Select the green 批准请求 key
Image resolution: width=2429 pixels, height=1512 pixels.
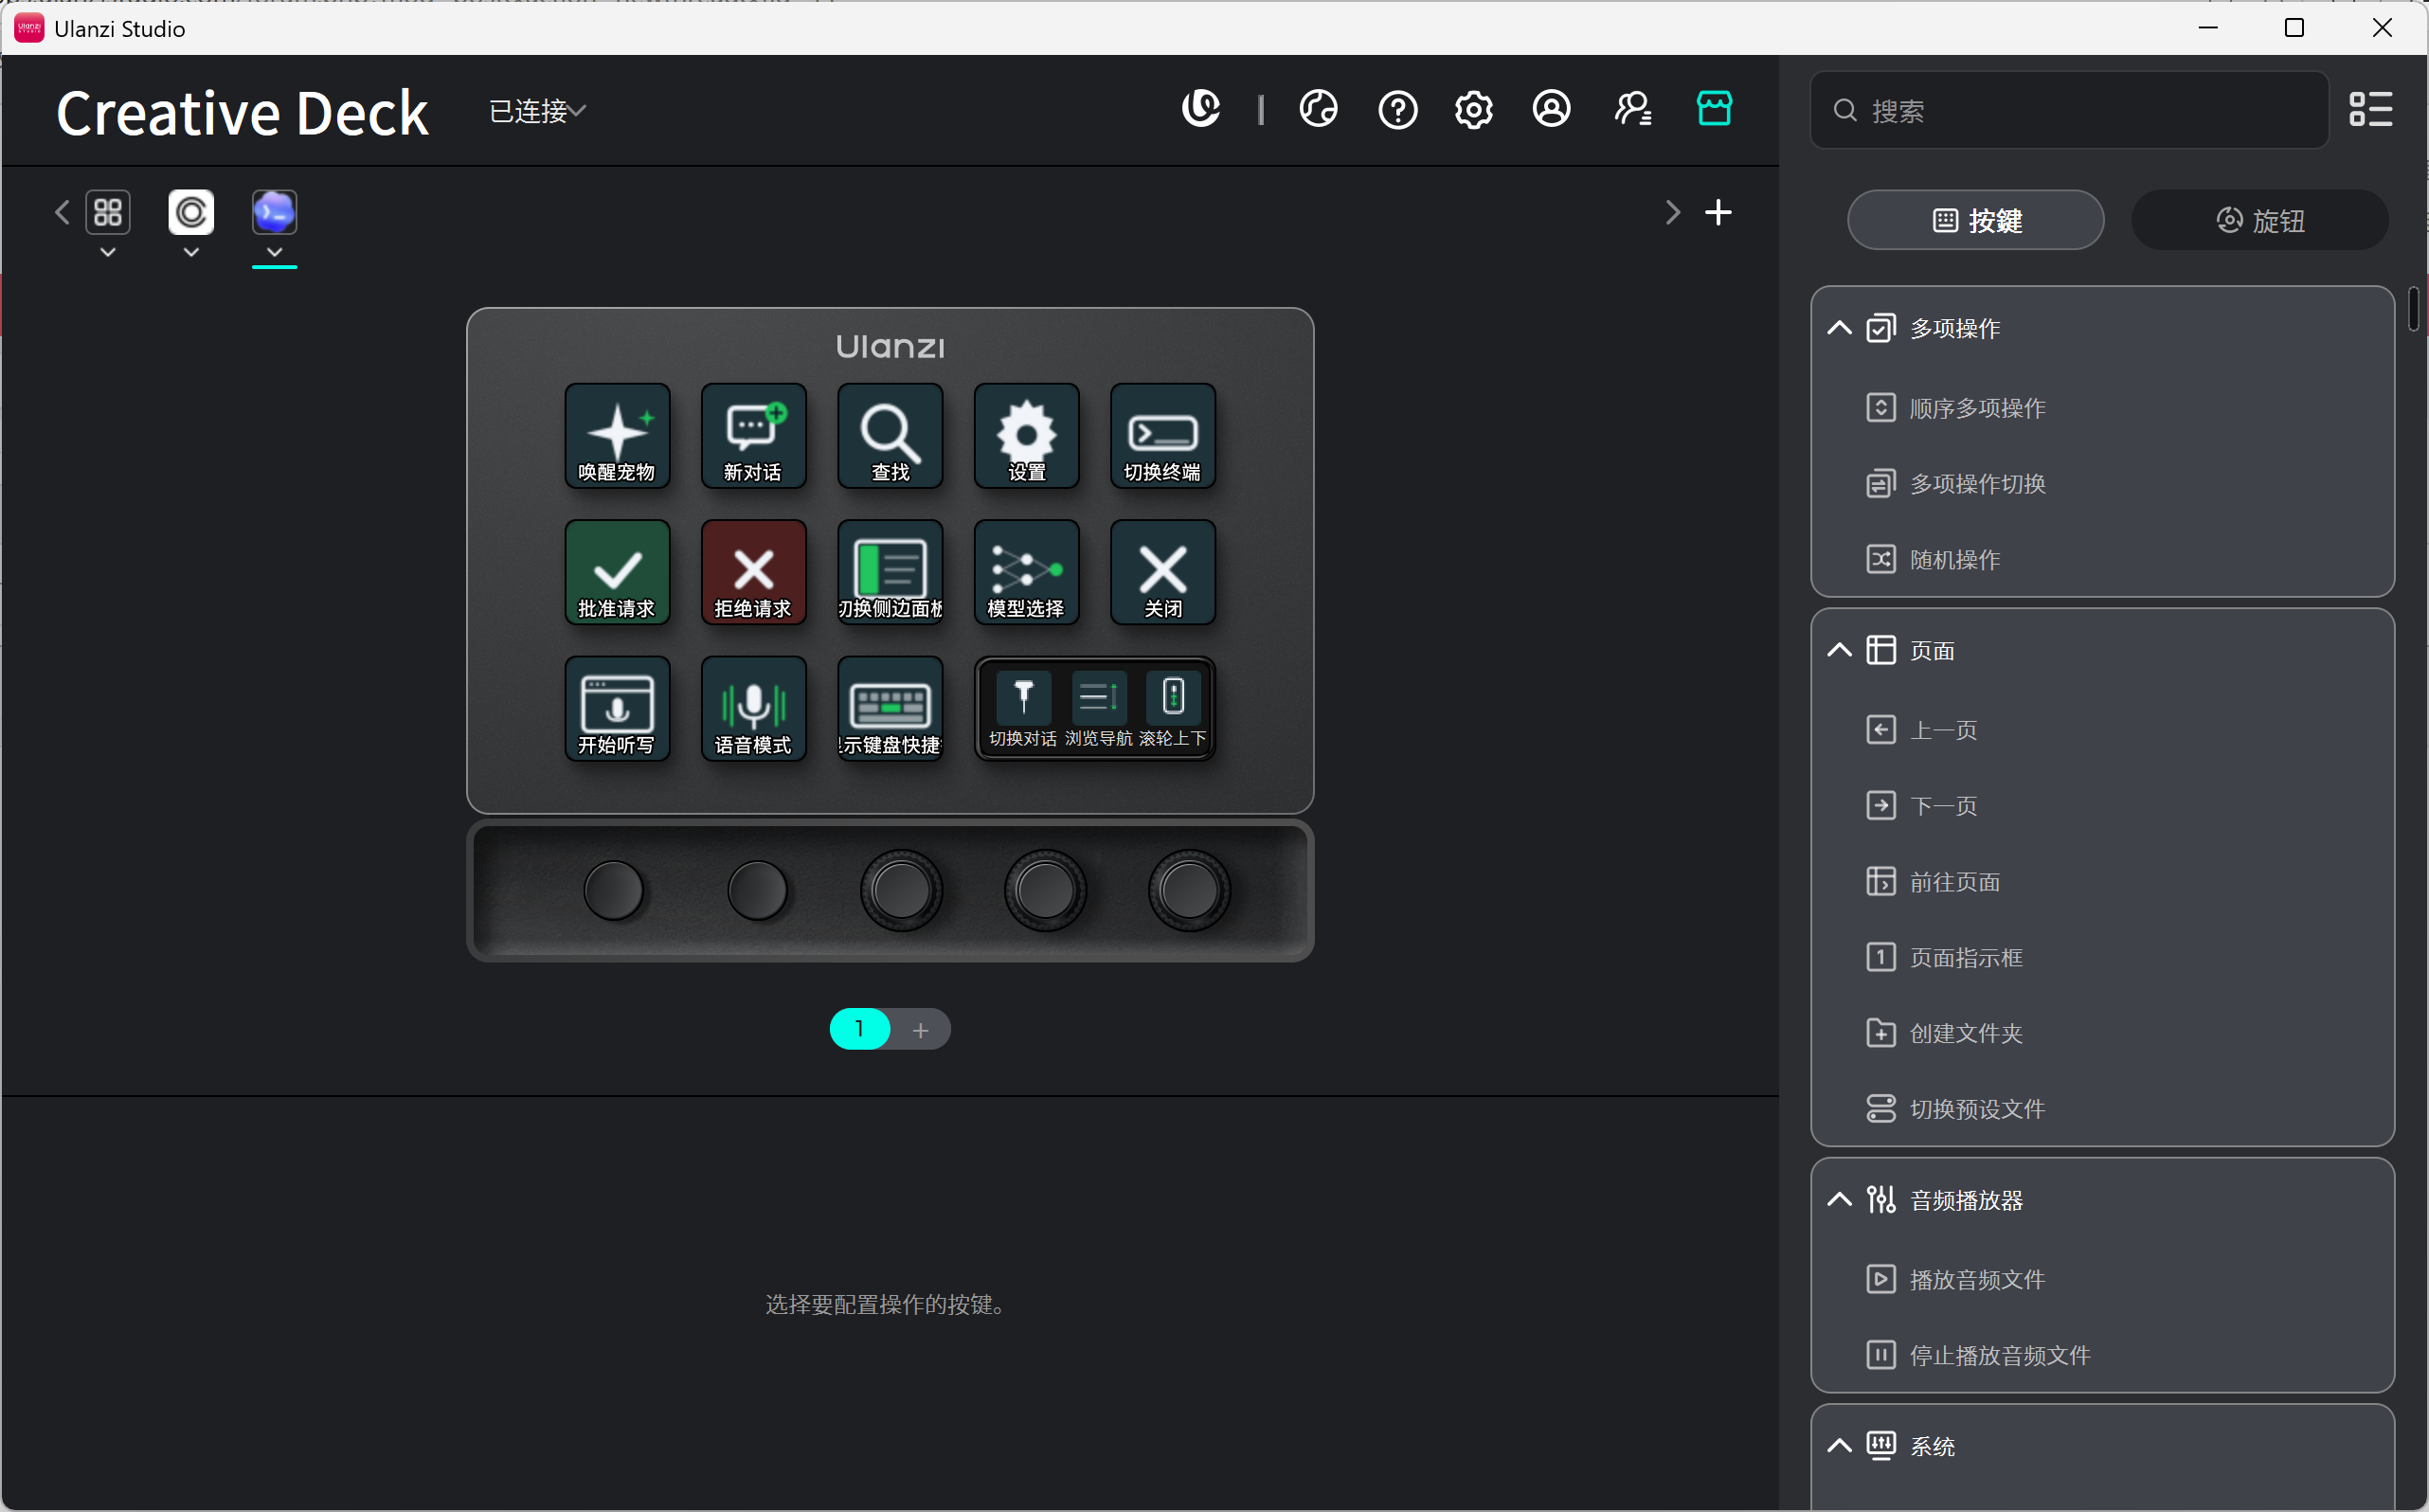(617, 572)
